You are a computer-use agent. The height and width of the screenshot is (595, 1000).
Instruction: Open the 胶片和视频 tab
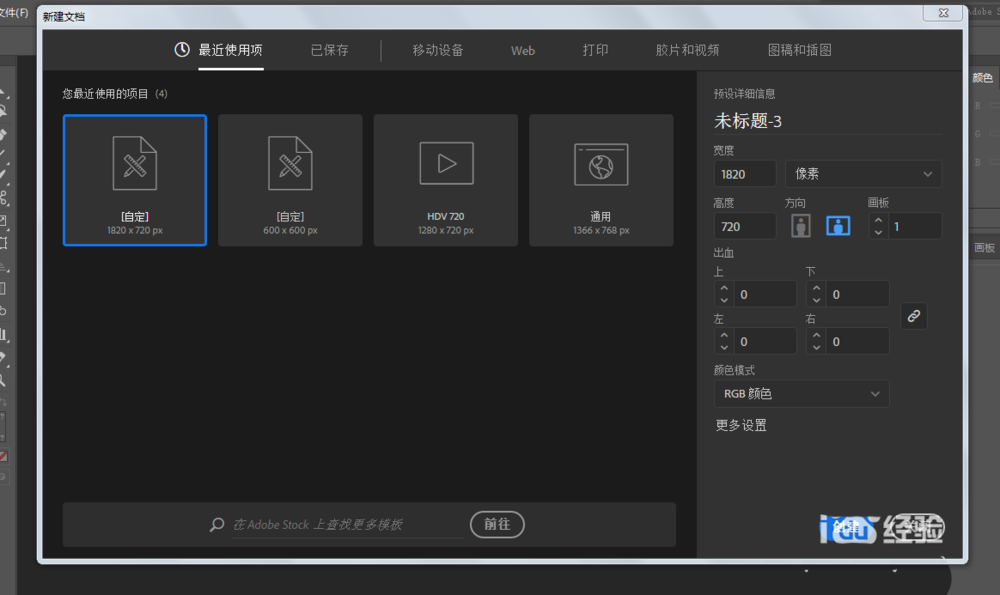(x=688, y=49)
